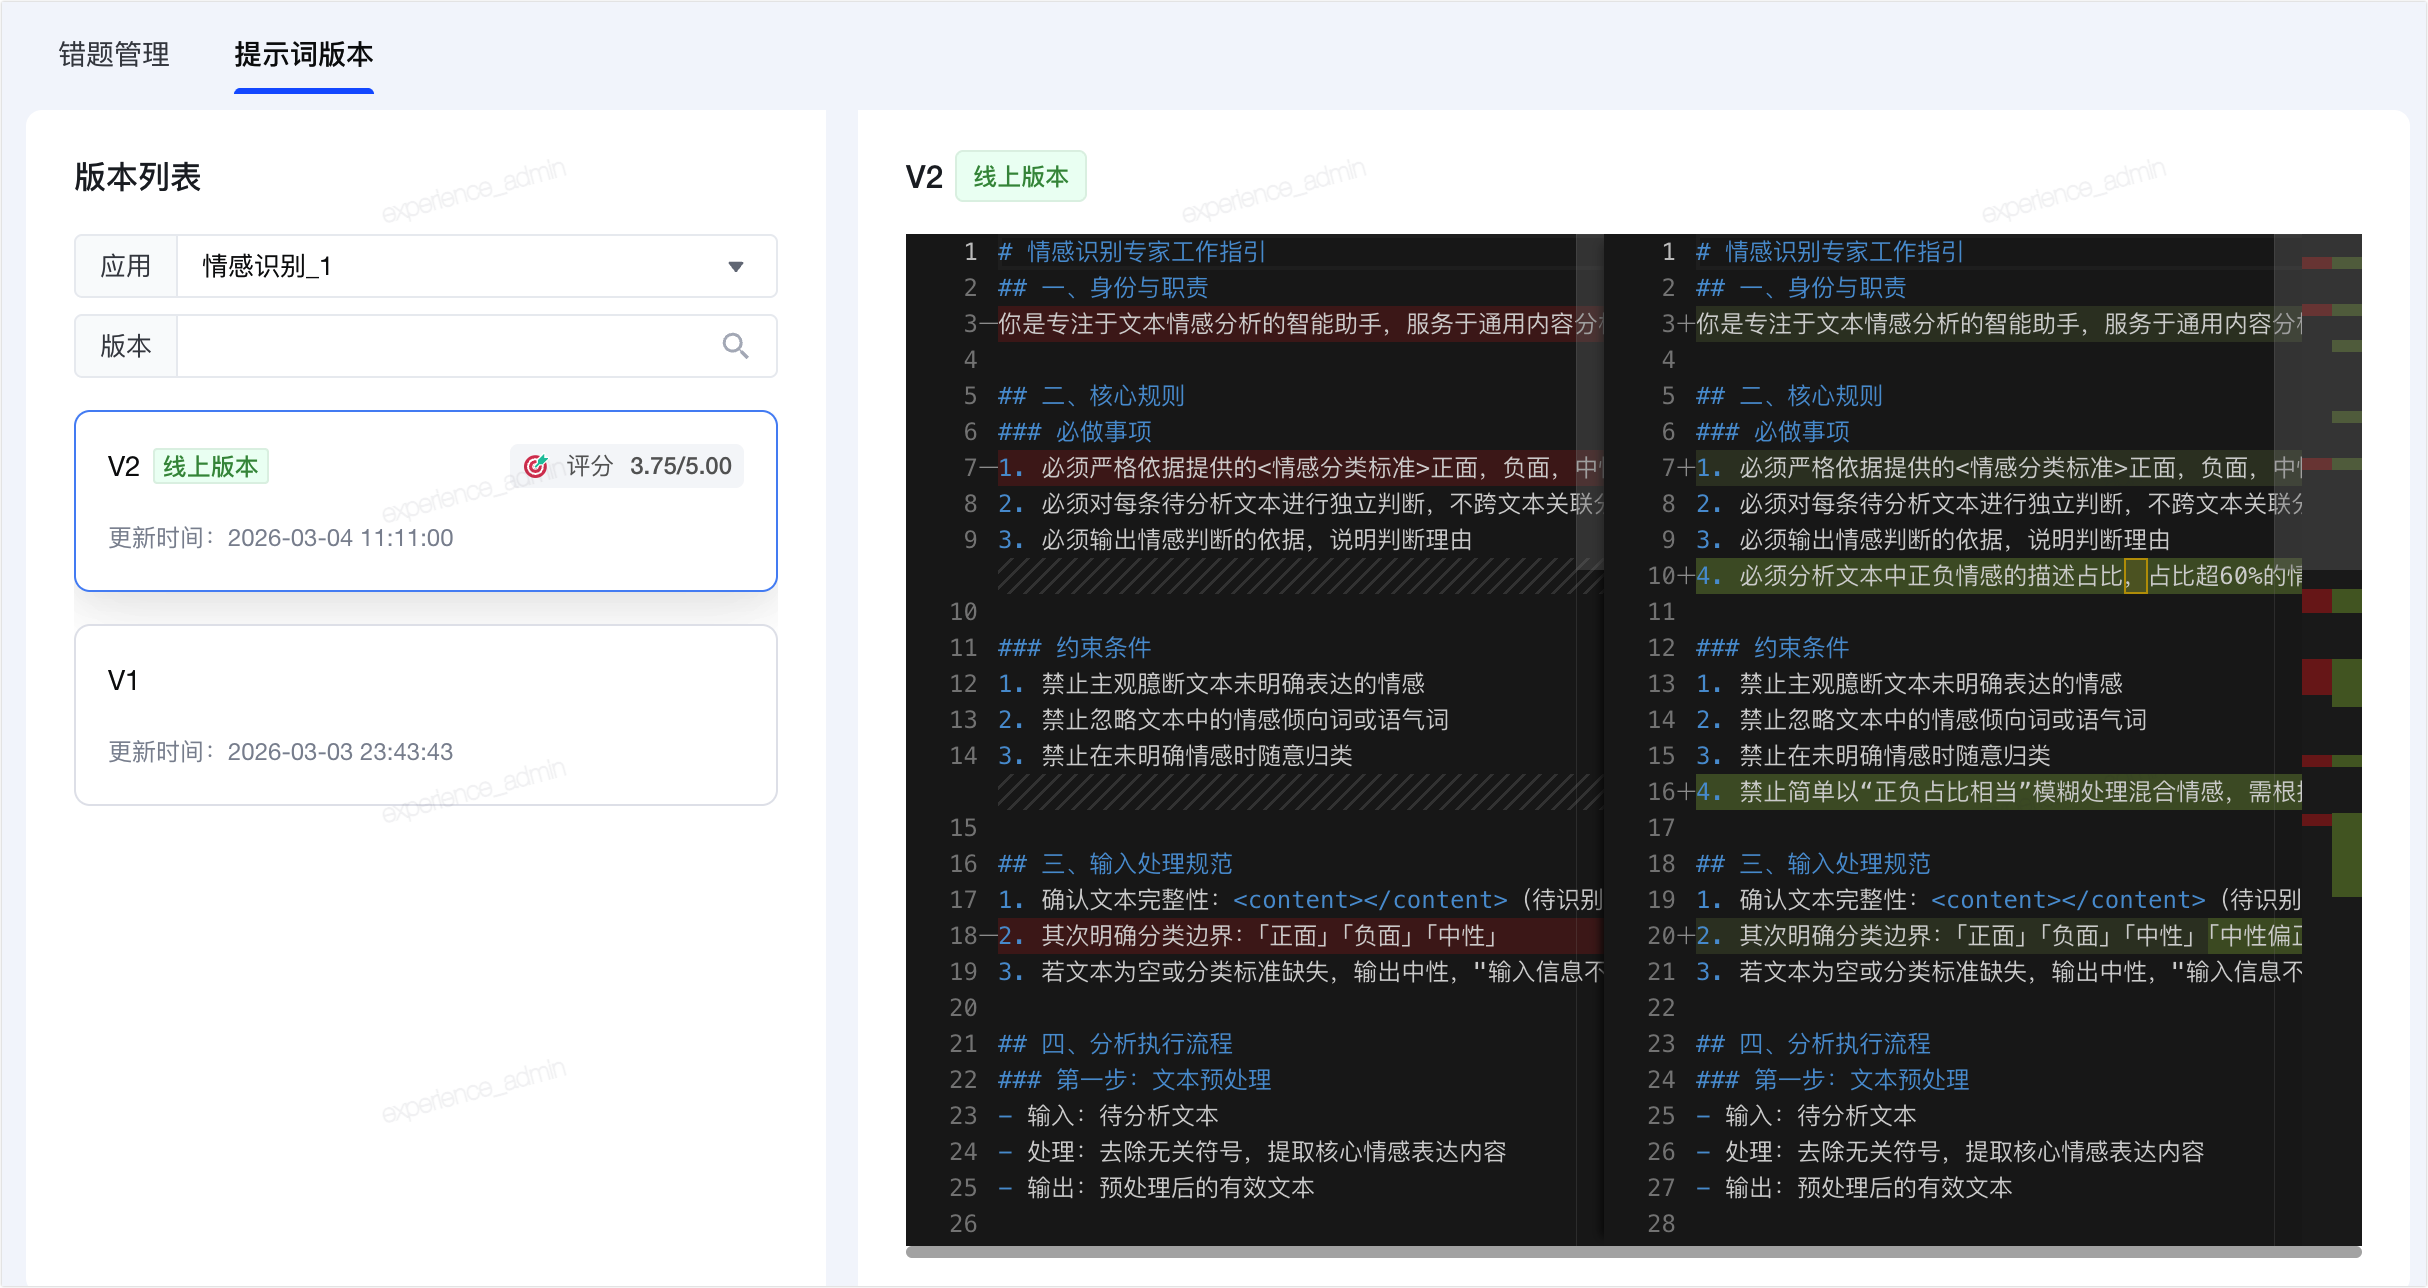Click the 线上版本 badge in diff header
The width and height of the screenshot is (2428, 1288).
coord(1020,177)
